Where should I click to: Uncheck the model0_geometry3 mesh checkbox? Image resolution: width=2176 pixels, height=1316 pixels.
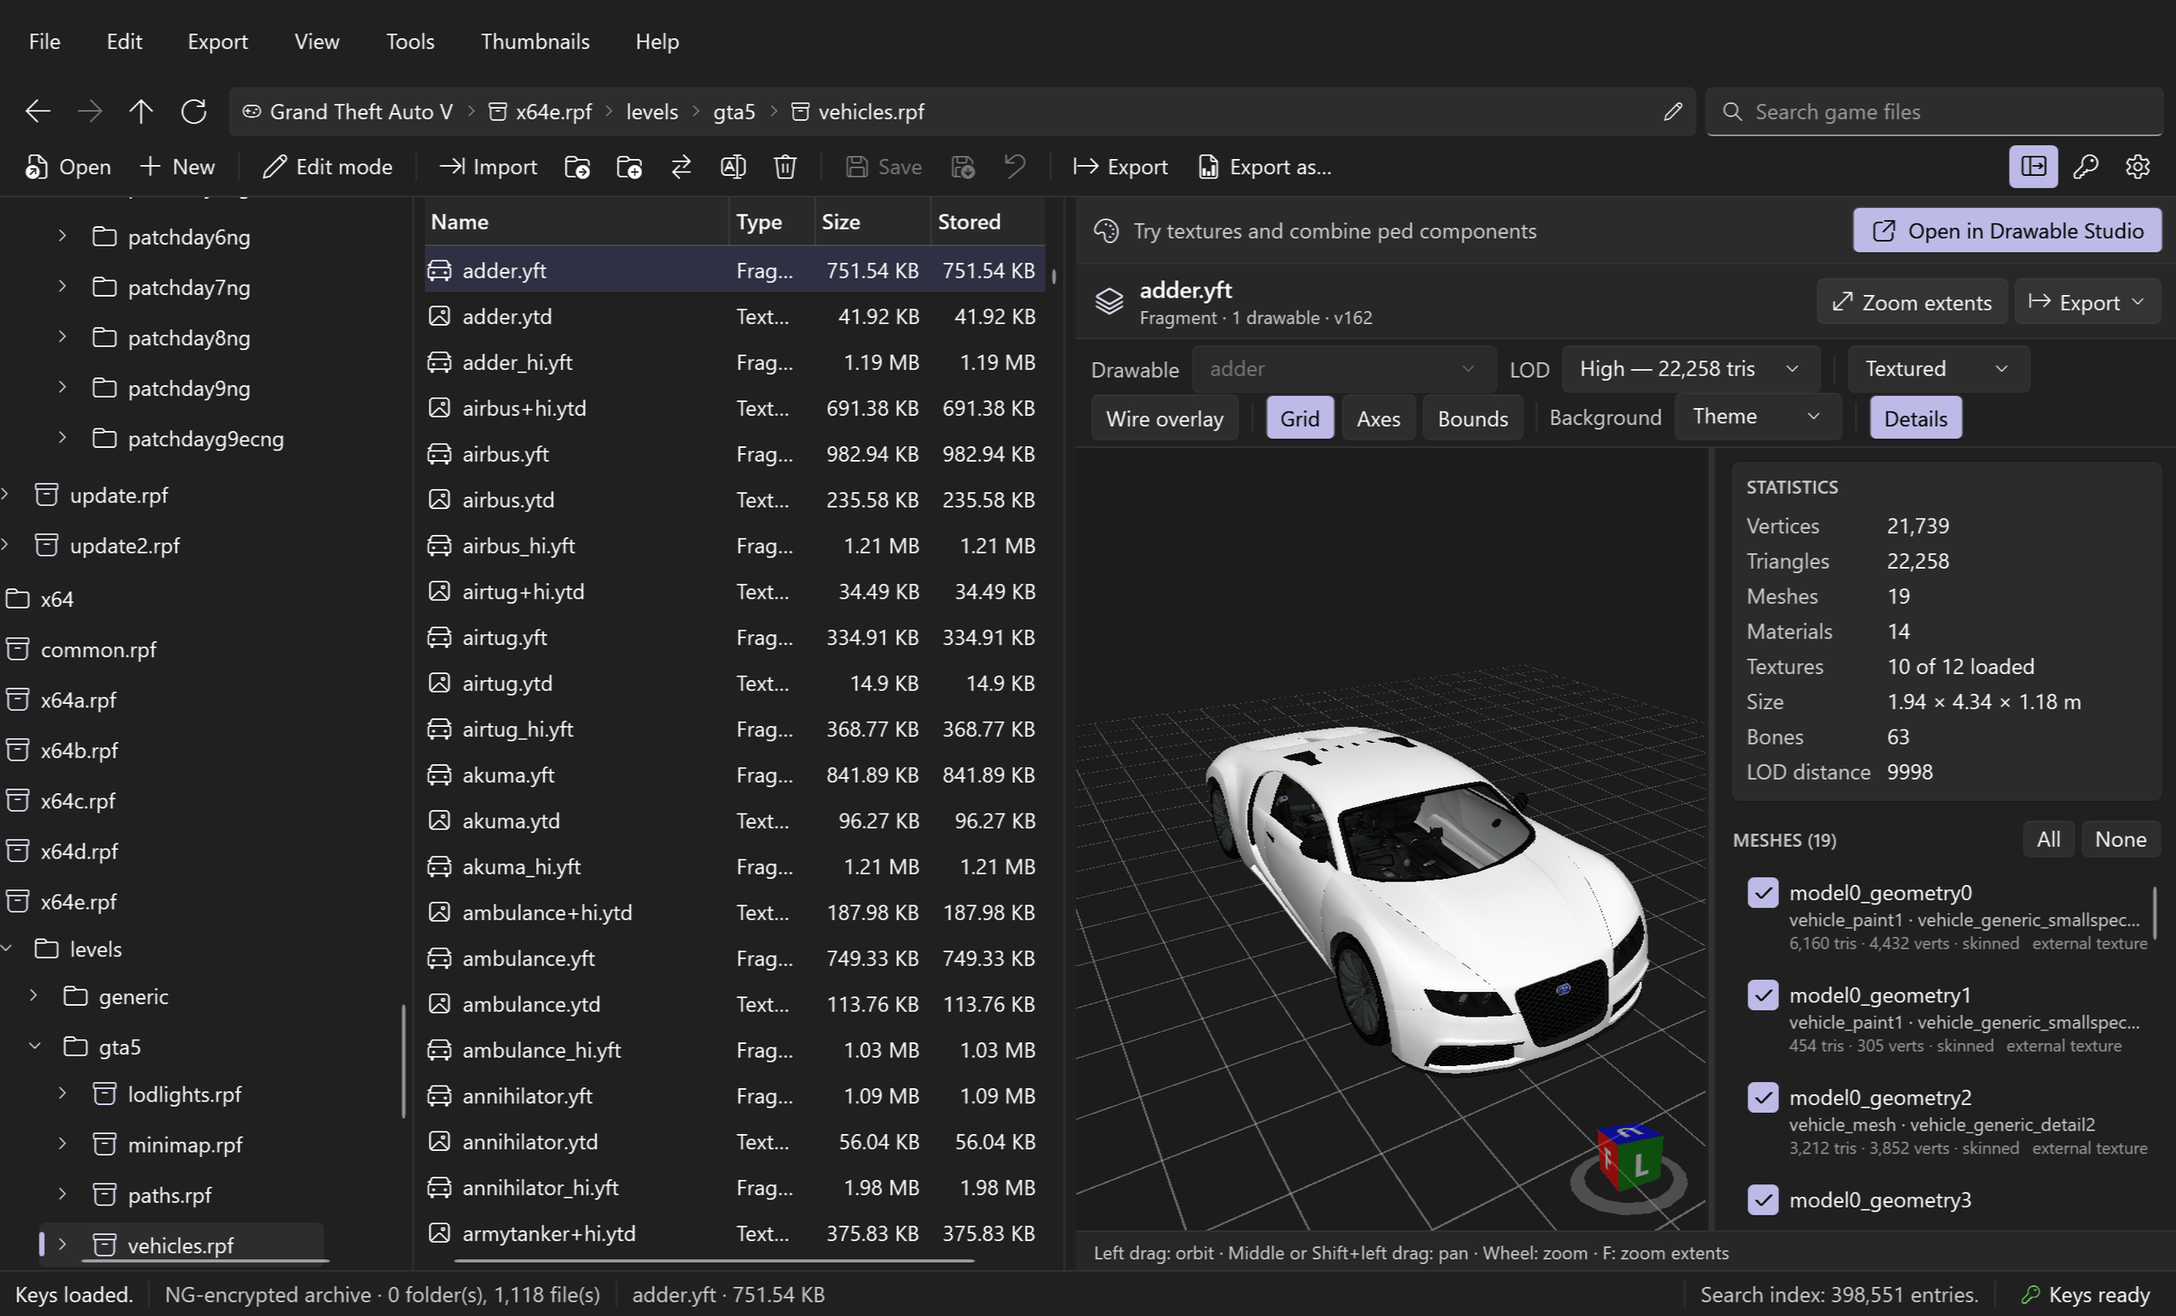coord(1762,1199)
